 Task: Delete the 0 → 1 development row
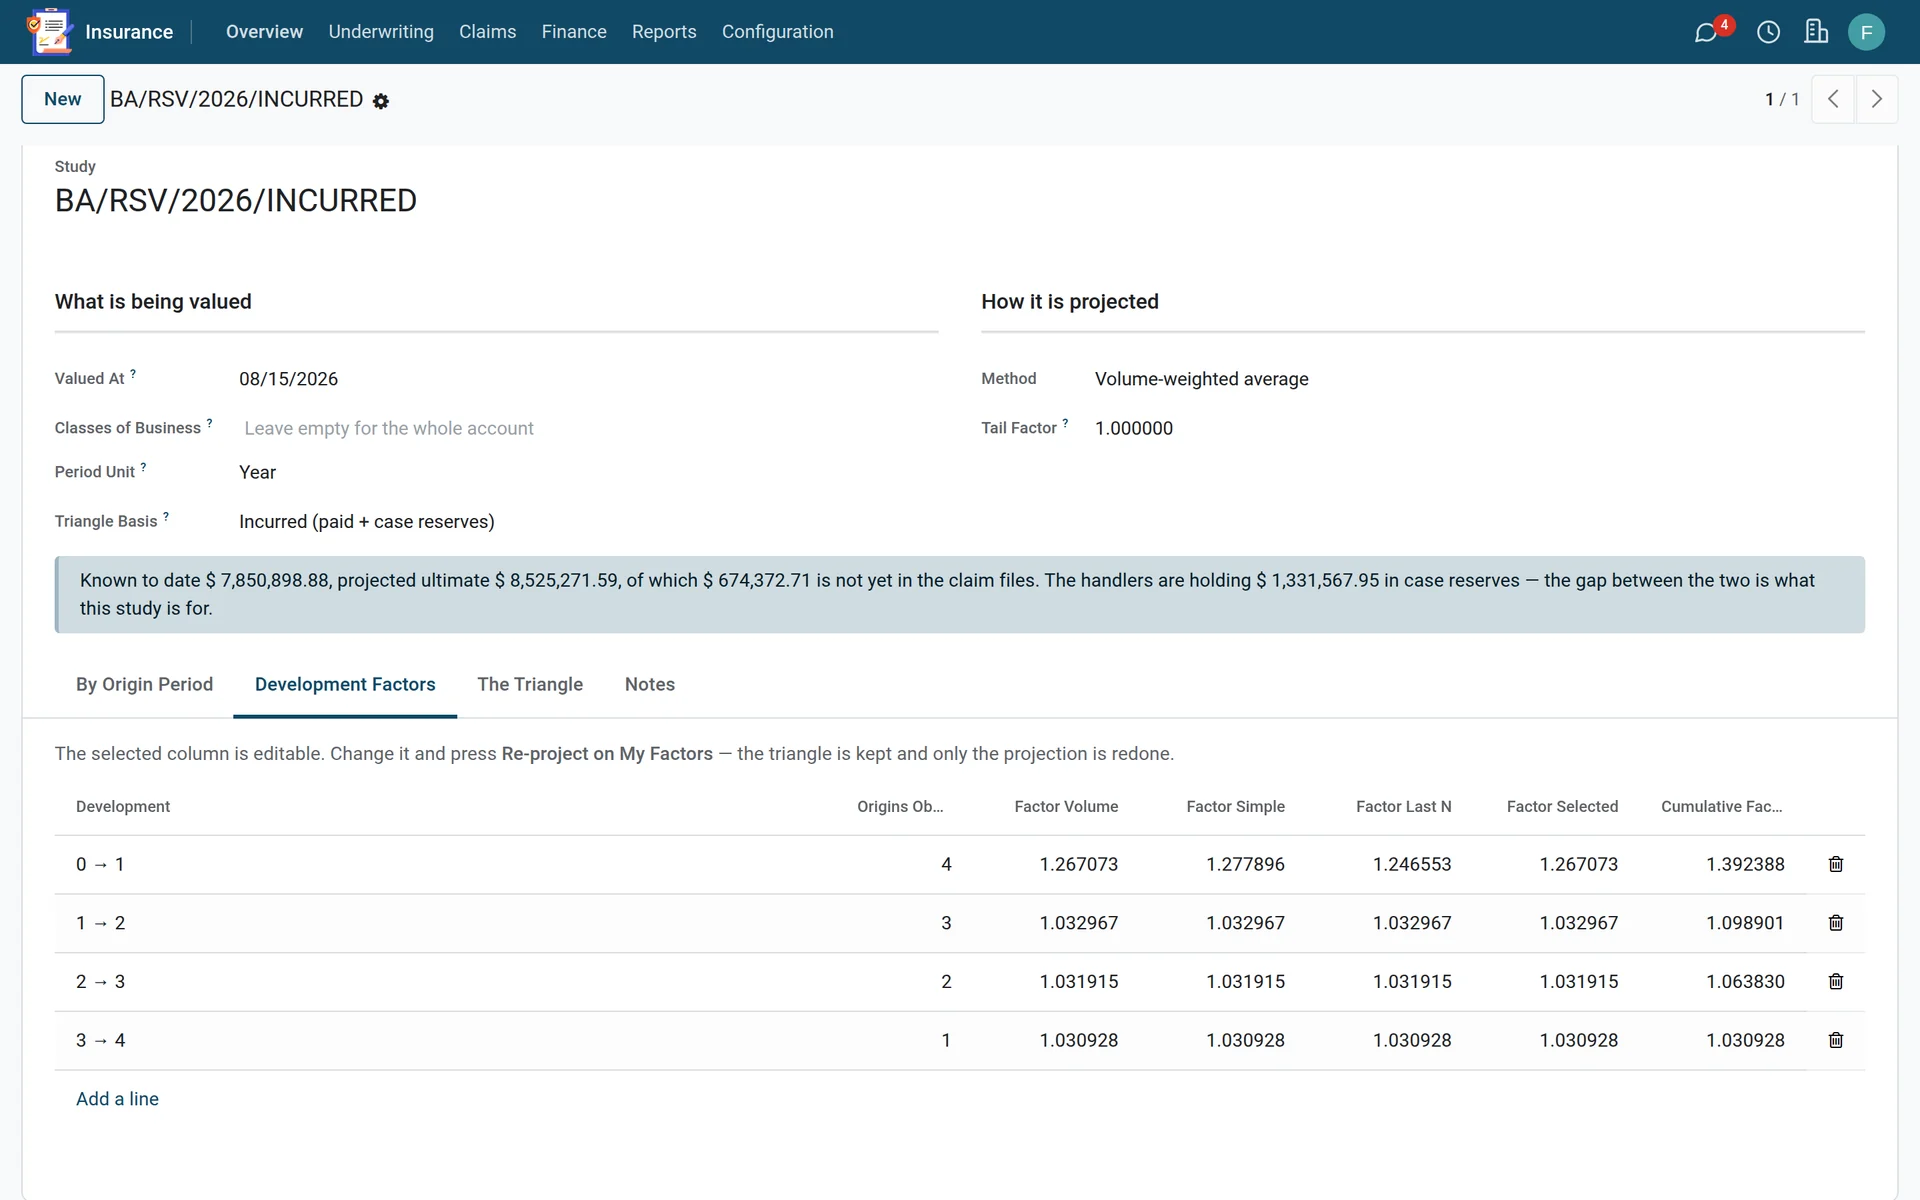1836,864
